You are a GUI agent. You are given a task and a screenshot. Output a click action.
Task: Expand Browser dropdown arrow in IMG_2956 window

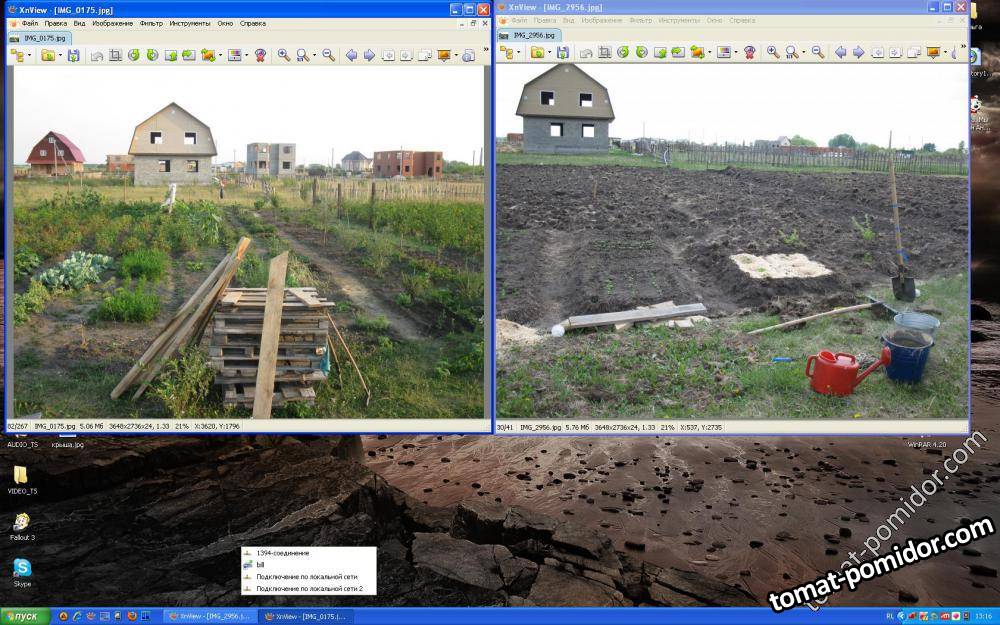[518, 52]
